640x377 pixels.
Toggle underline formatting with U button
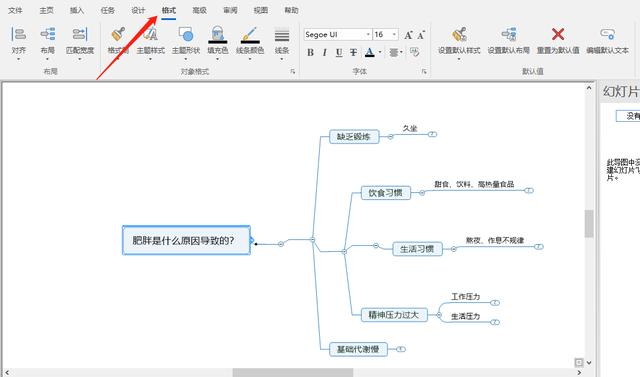click(x=339, y=52)
